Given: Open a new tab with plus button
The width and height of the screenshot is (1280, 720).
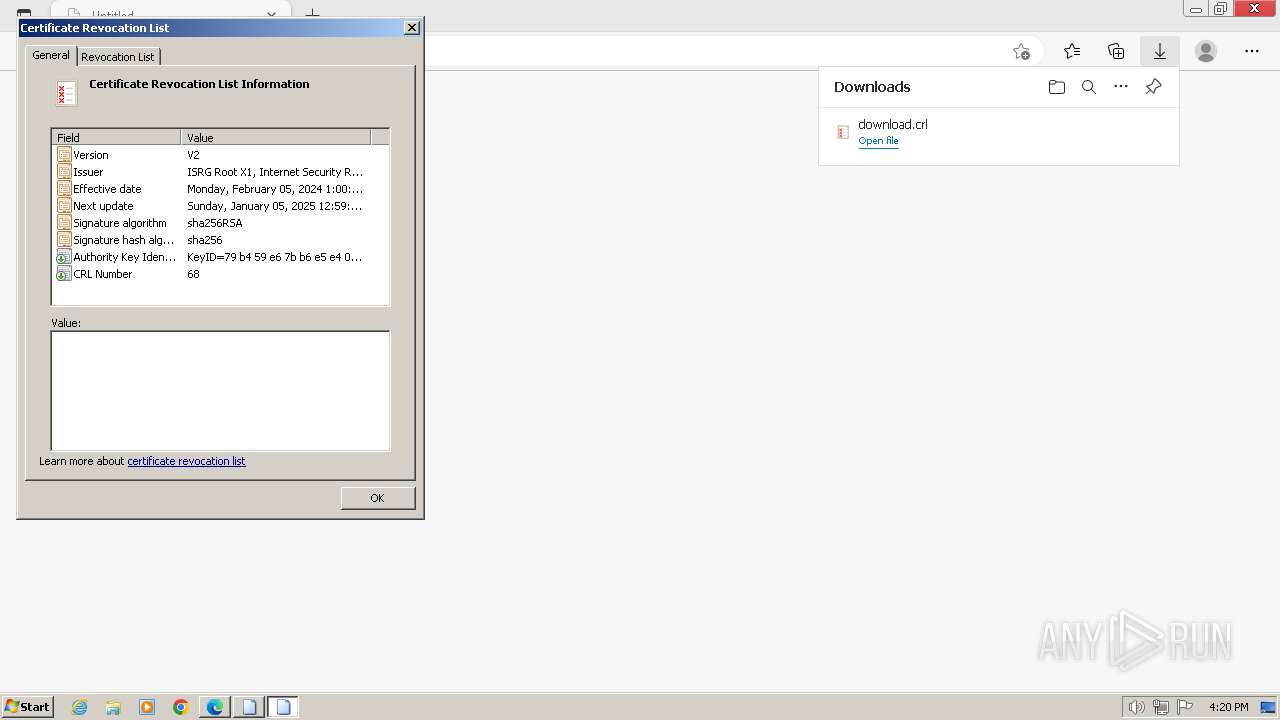Looking at the screenshot, I should pyautogui.click(x=312, y=14).
